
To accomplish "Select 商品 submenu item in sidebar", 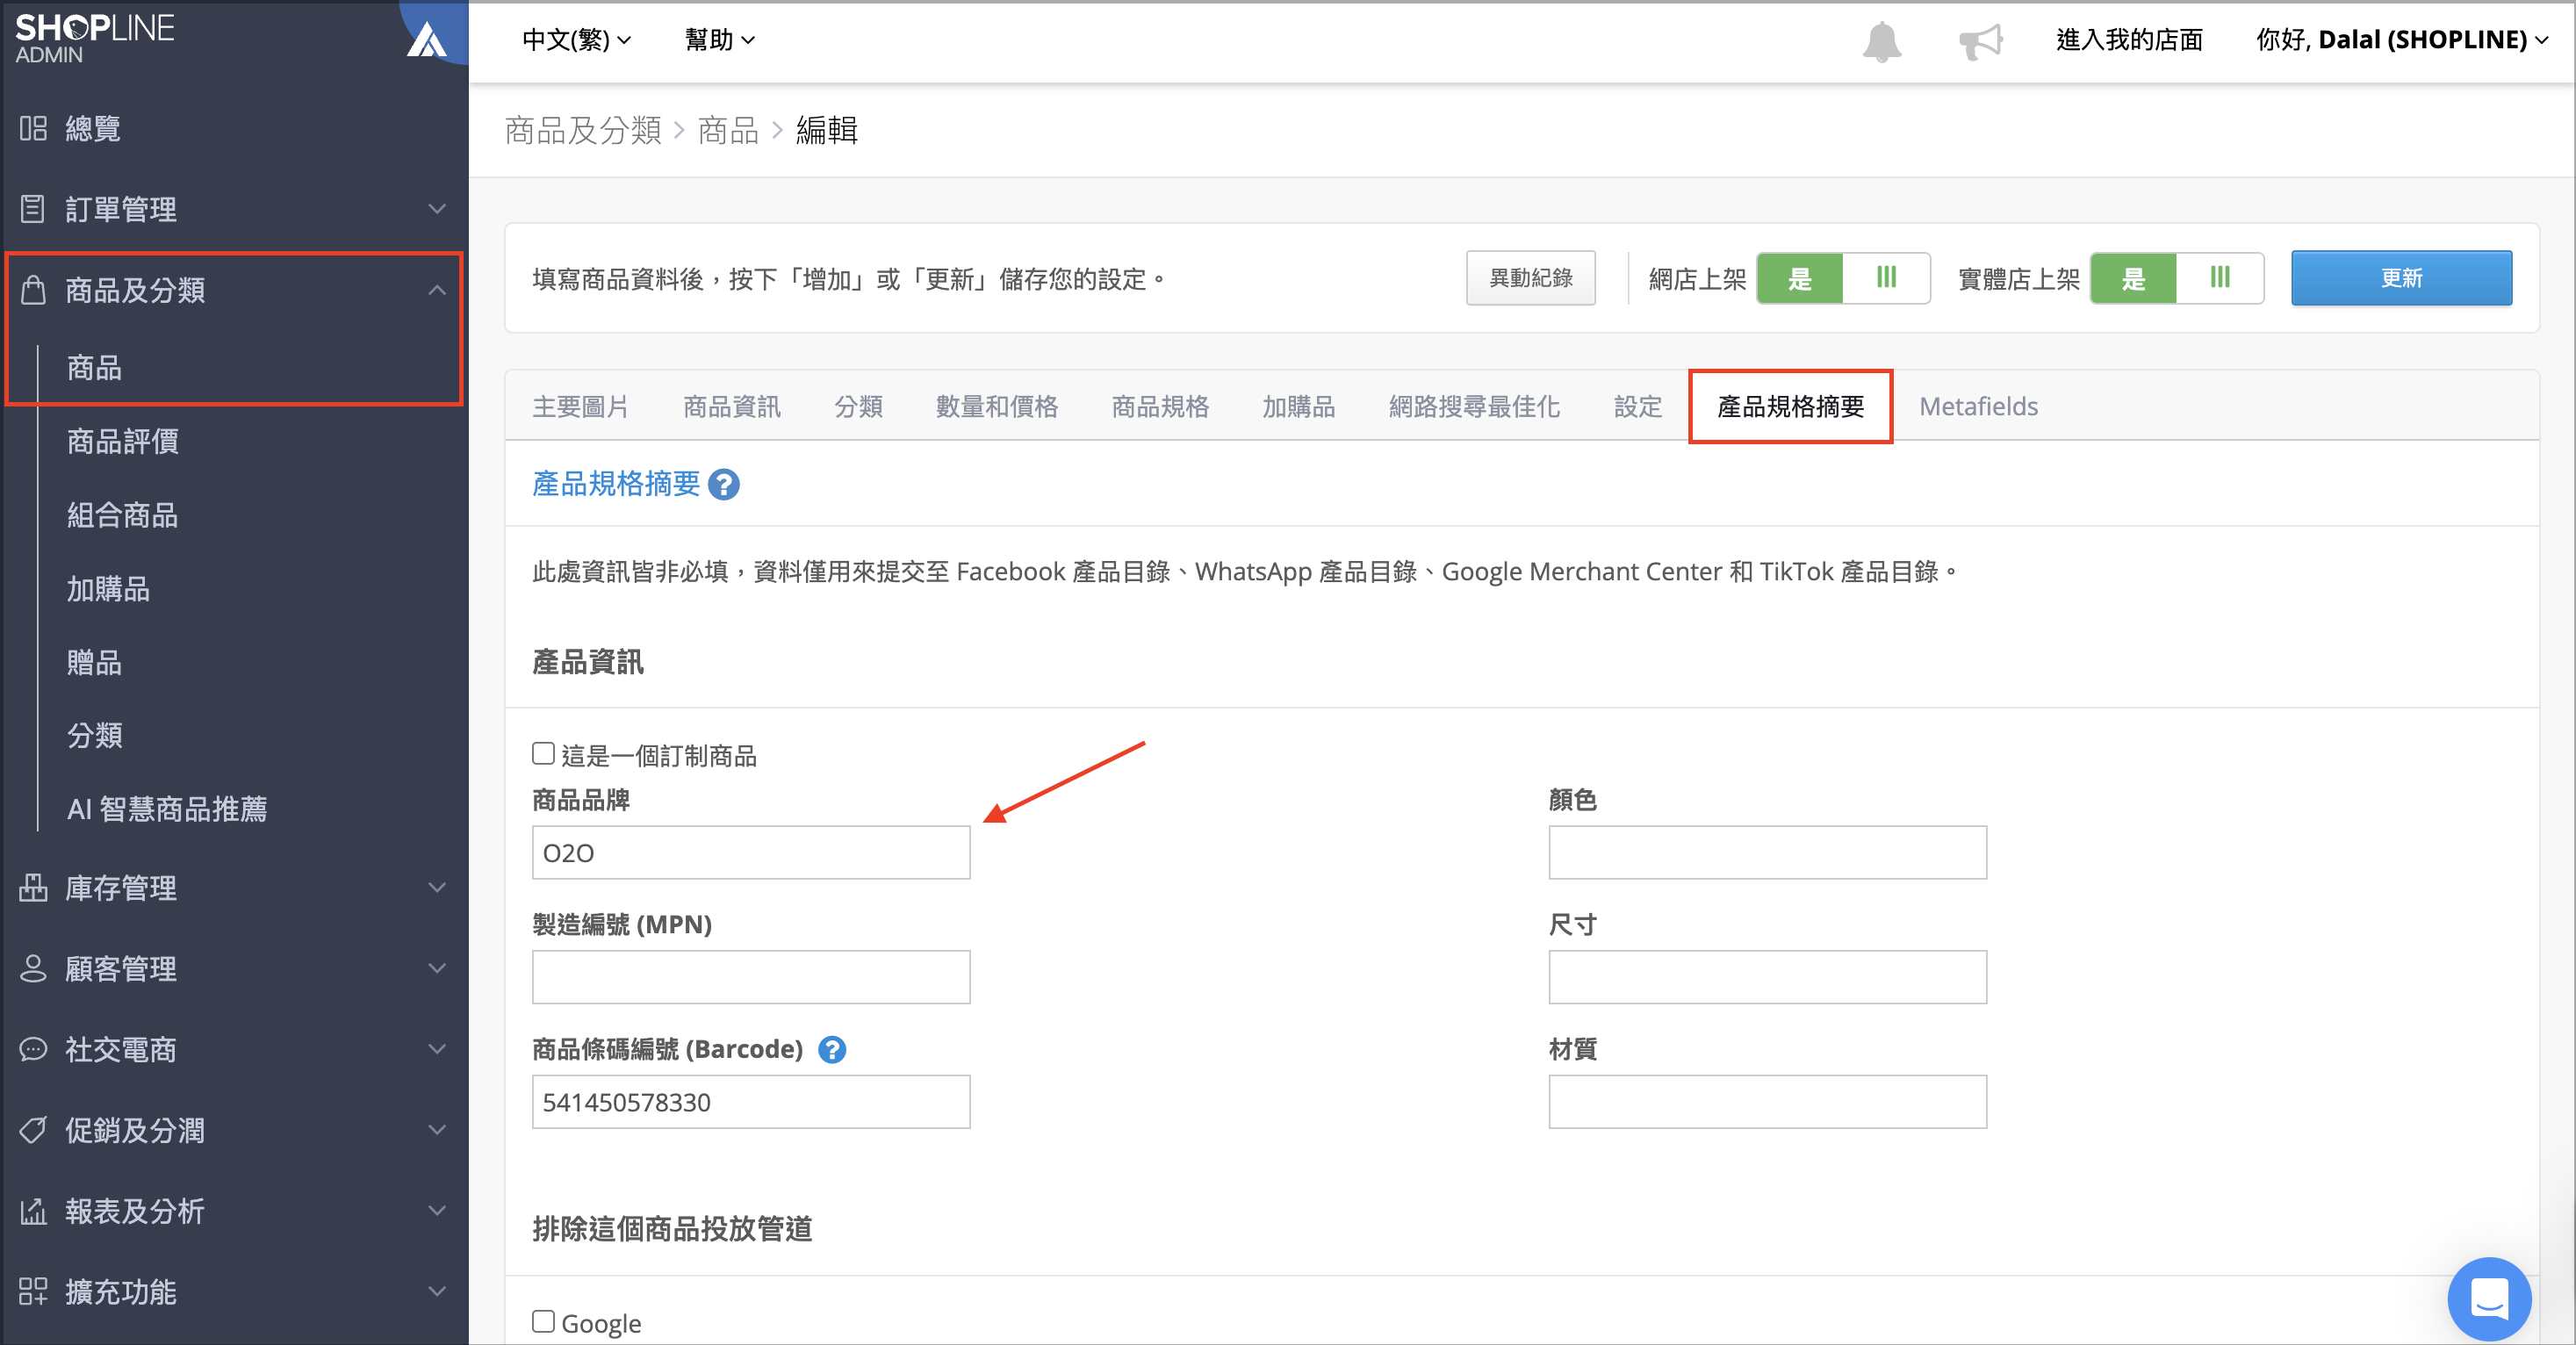I will tap(94, 368).
